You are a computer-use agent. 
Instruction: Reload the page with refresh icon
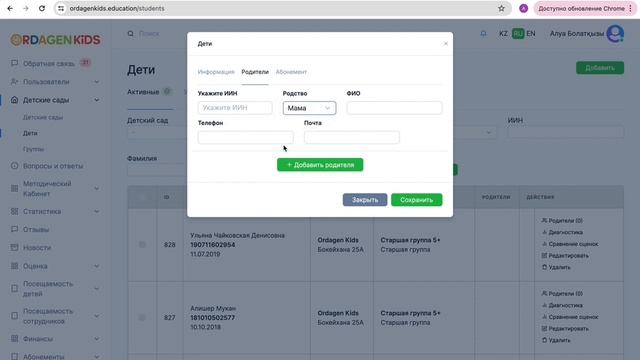42,8
